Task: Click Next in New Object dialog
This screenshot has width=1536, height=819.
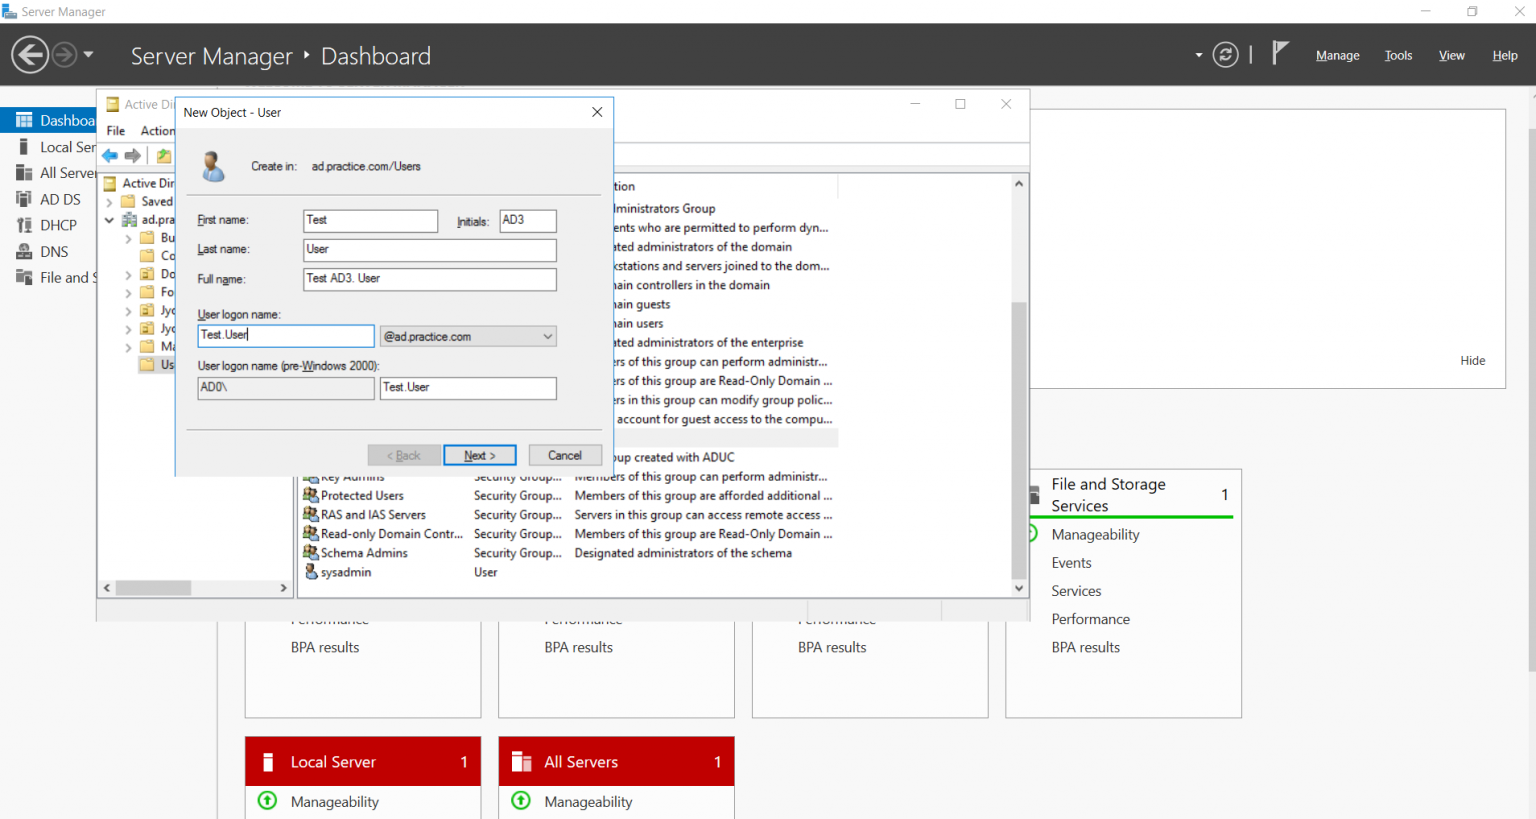Action: [x=480, y=455]
